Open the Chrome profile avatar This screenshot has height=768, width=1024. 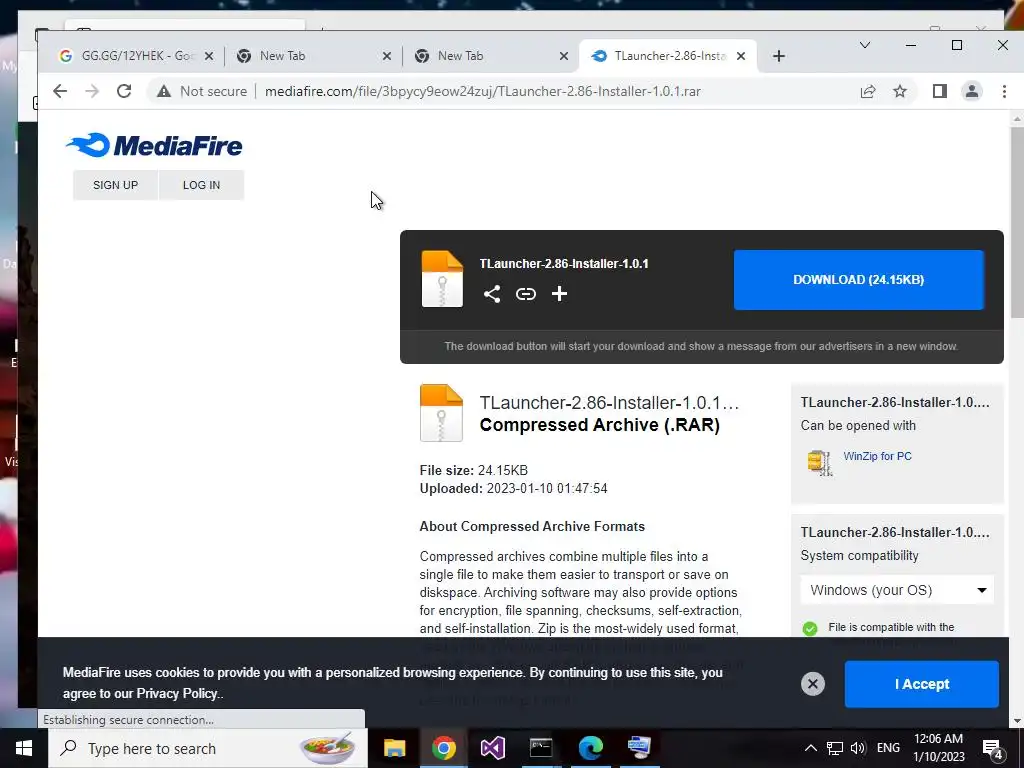972,91
